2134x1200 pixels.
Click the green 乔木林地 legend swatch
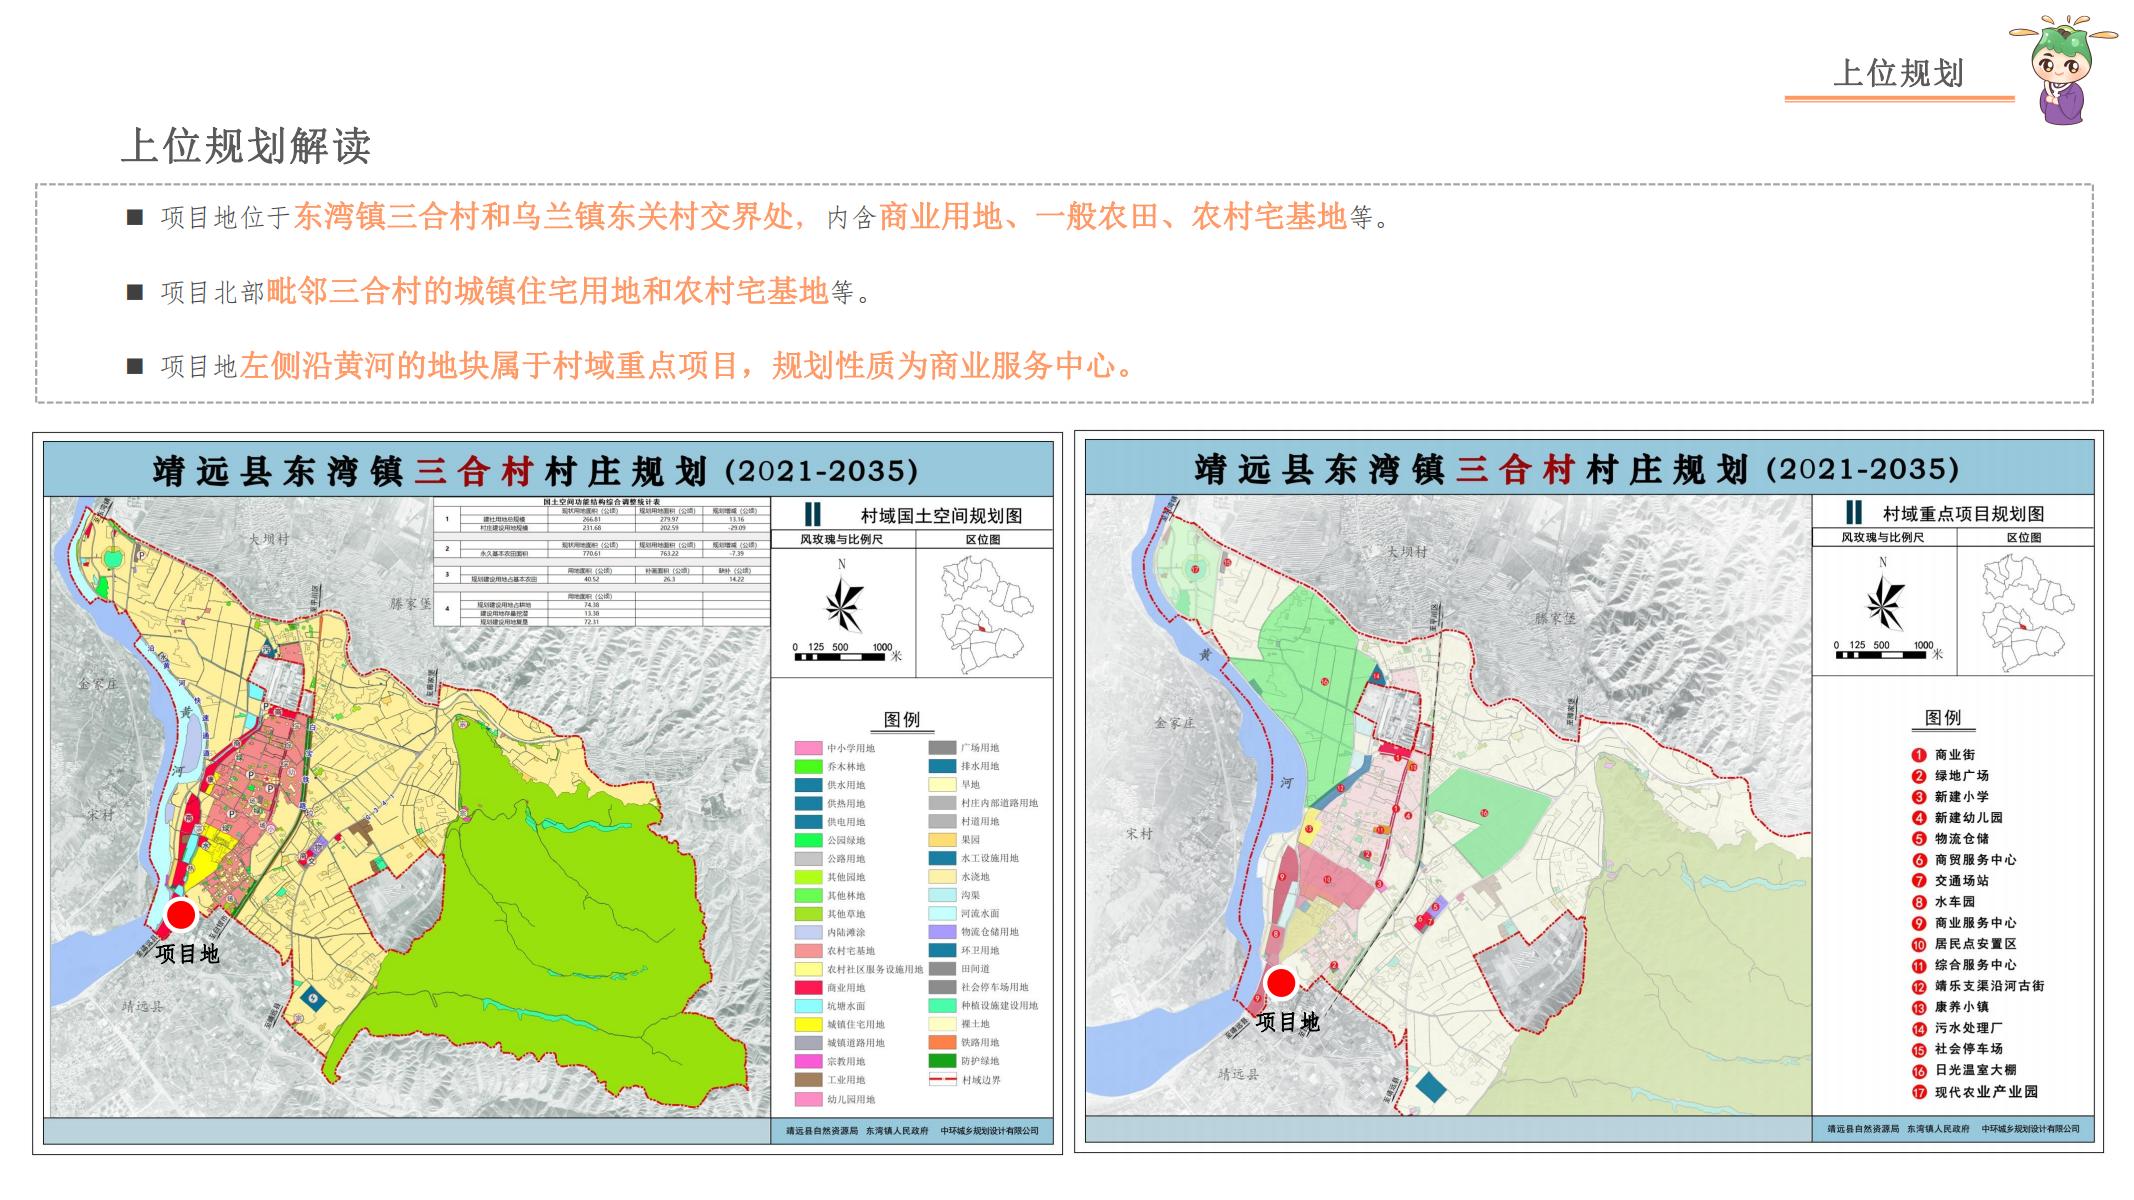[x=808, y=767]
